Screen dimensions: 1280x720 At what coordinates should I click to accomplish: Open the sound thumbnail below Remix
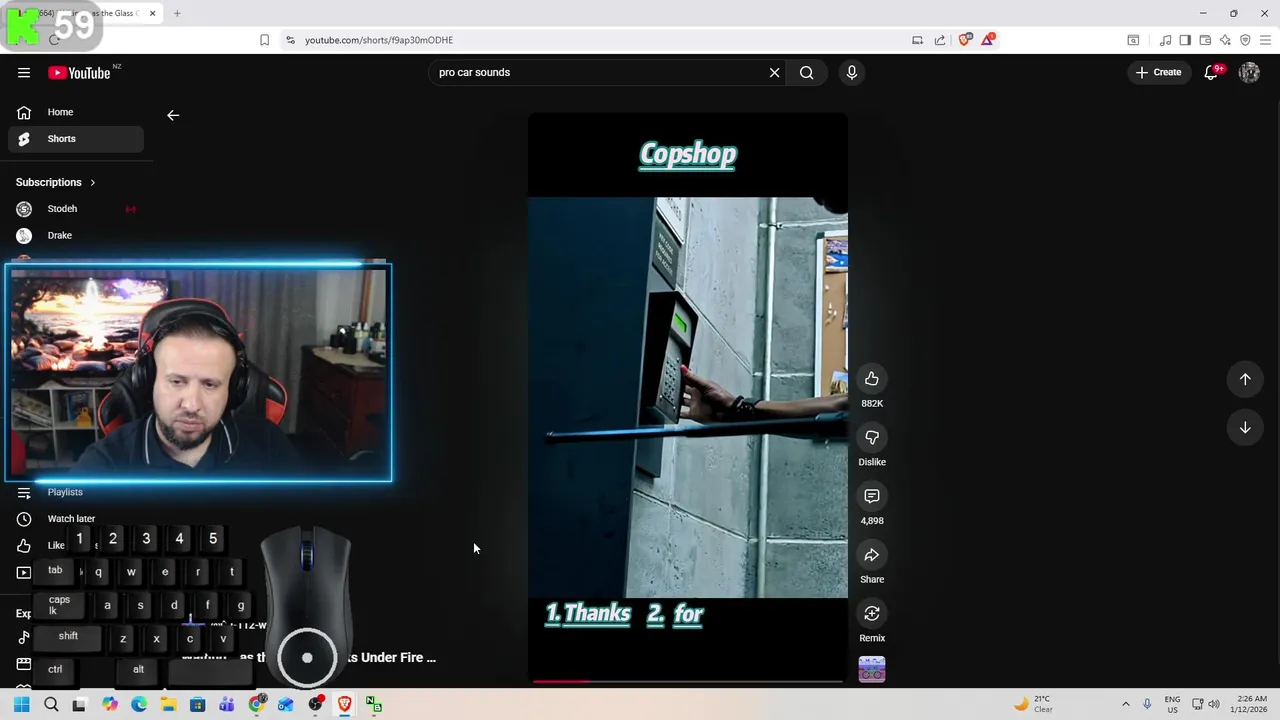click(872, 669)
